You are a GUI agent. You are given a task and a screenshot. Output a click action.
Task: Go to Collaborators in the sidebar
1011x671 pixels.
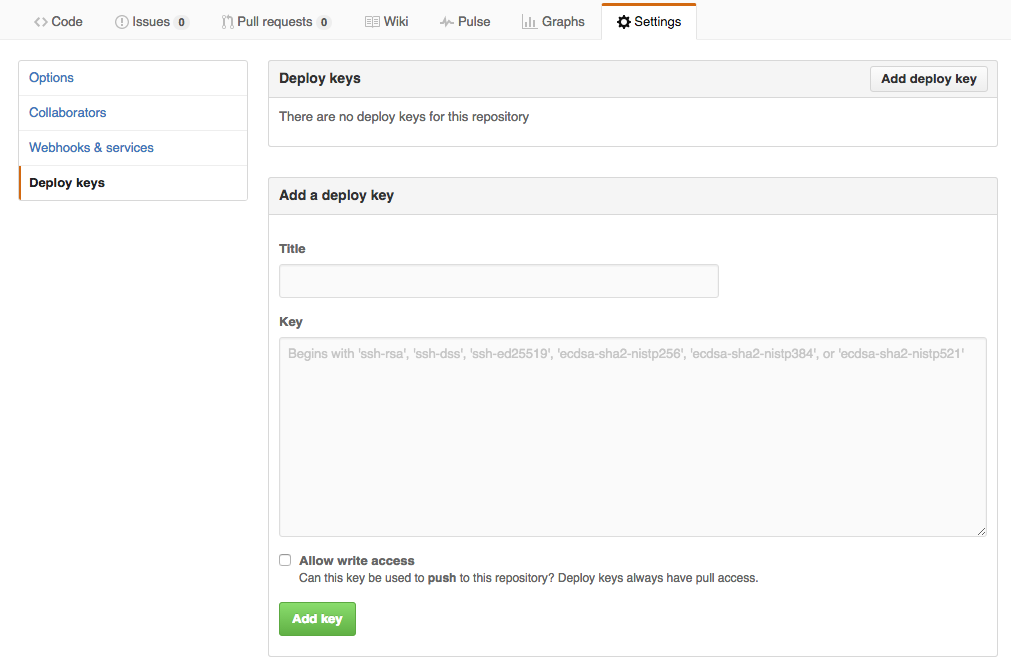[68, 113]
